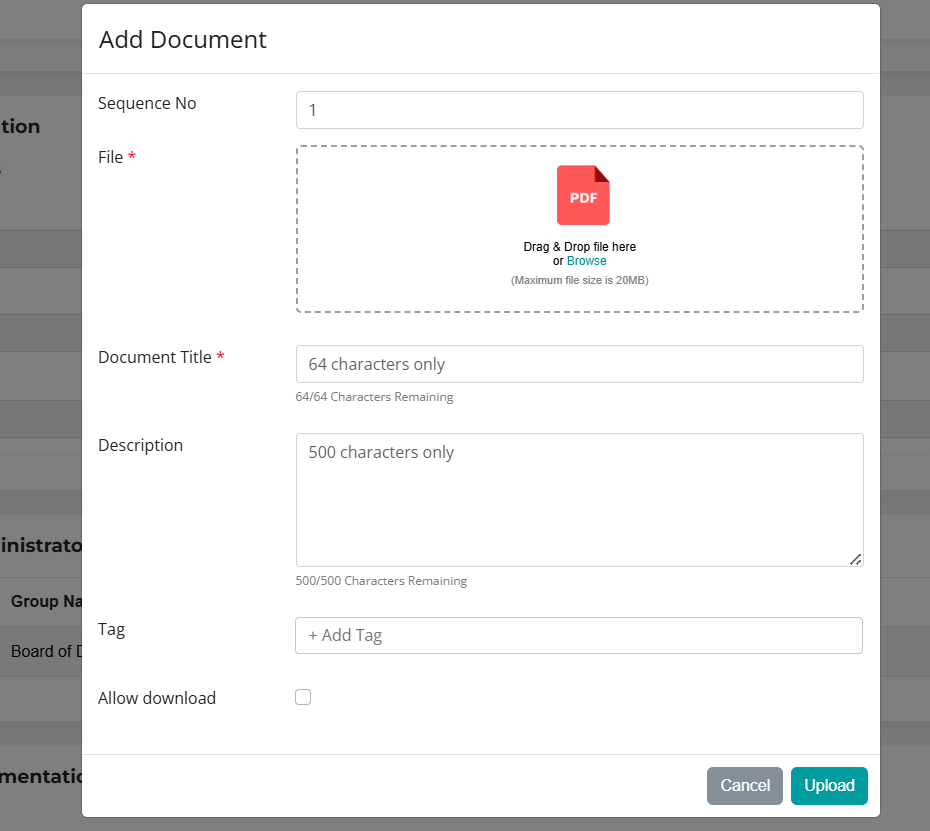Click the Add Tag input field

tap(579, 635)
